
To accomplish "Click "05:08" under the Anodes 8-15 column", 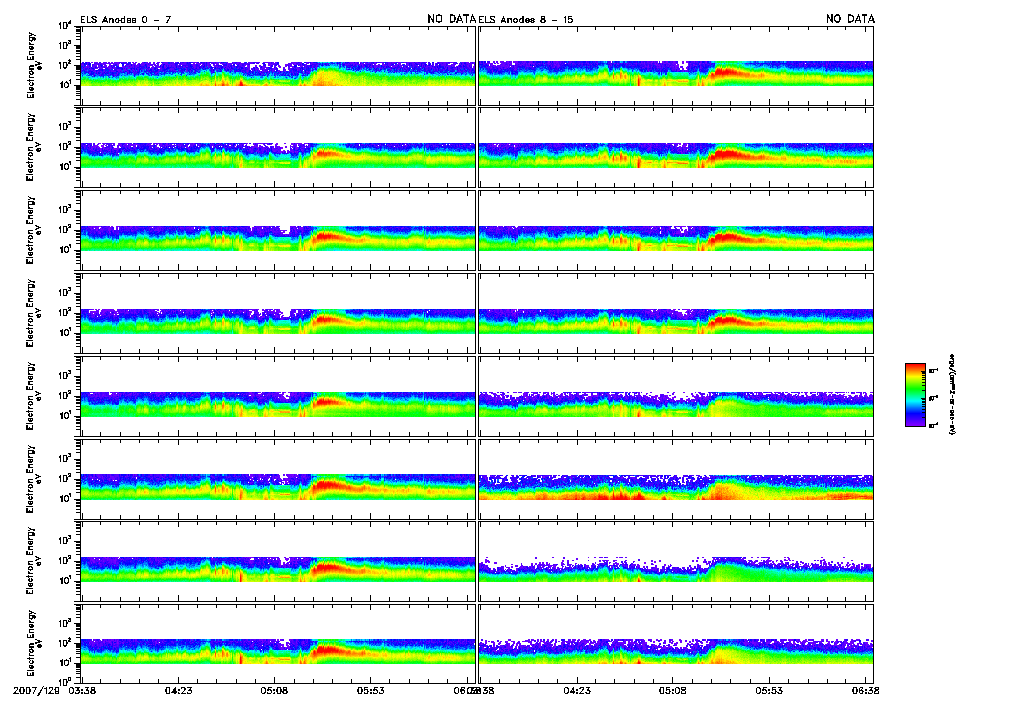I will (x=673, y=690).
